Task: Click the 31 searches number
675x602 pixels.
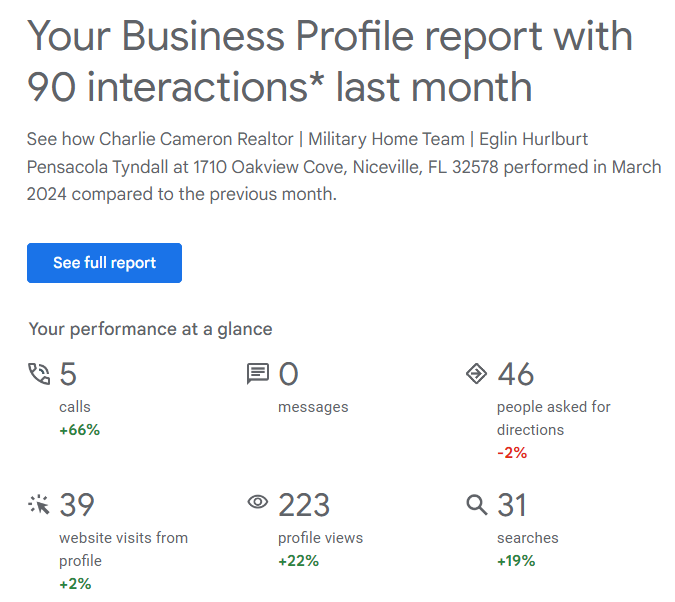Action: tap(512, 505)
